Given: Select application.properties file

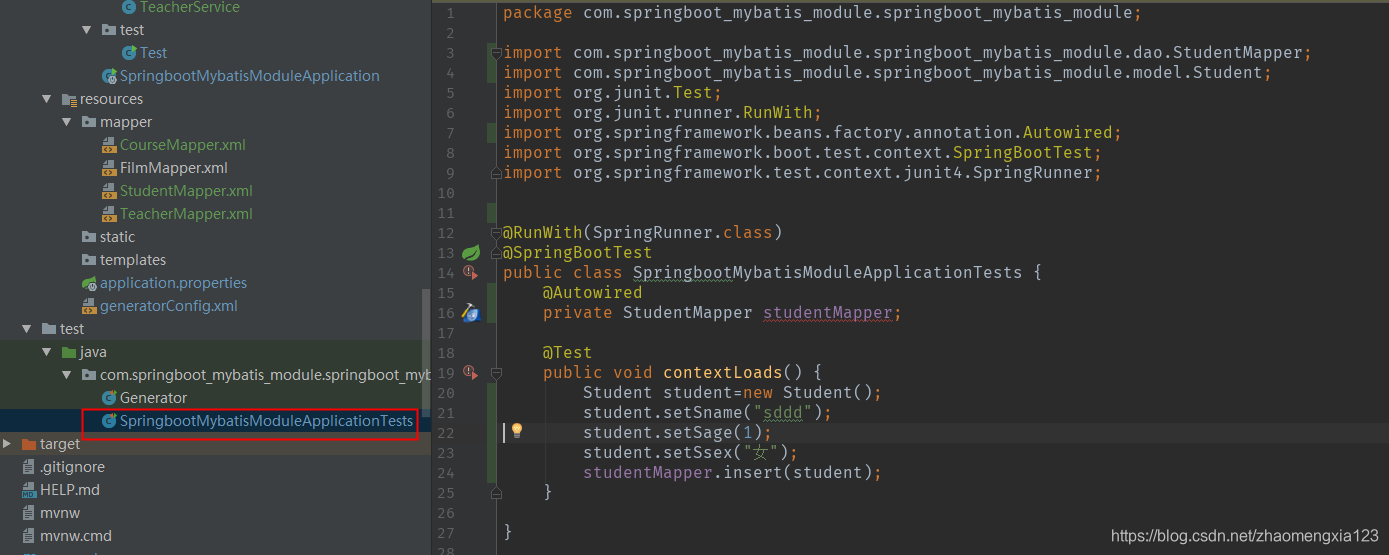Looking at the screenshot, I should (173, 283).
